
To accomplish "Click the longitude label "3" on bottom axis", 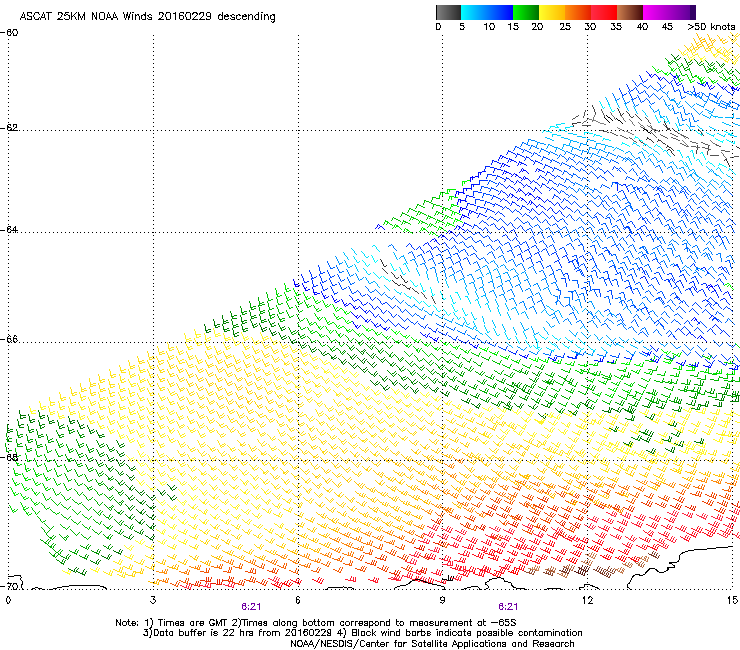I will point(153,600).
